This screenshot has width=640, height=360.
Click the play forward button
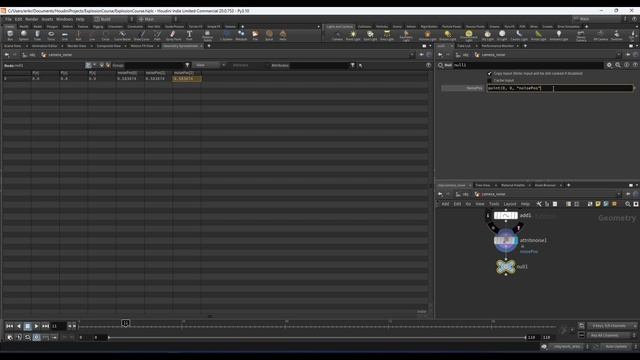[36, 326]
